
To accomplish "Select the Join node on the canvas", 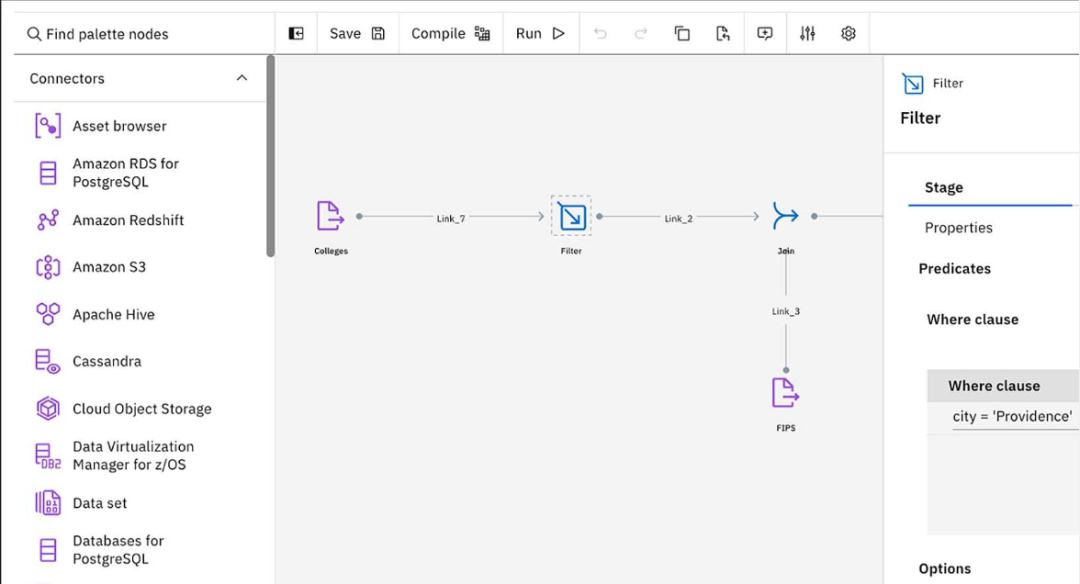I will pos(785,215).
